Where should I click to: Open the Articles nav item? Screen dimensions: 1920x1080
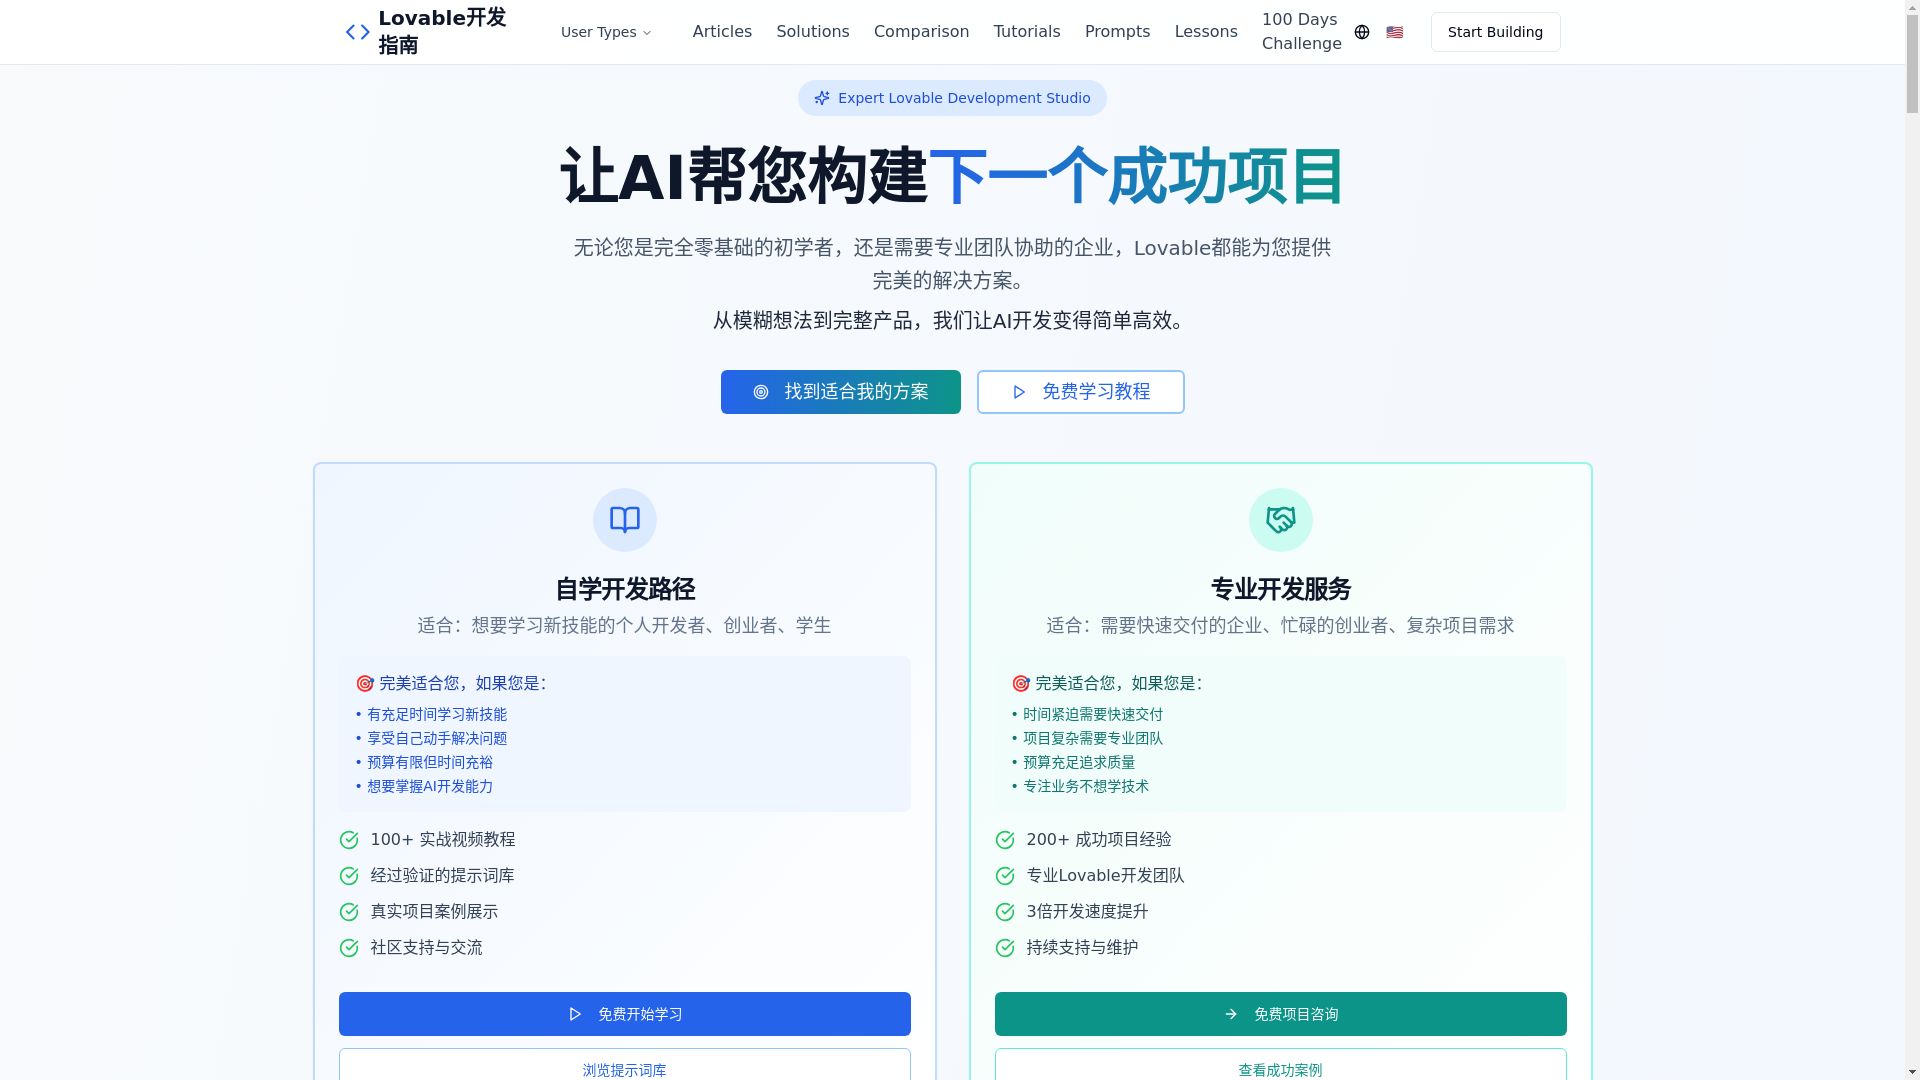coord(722,32)
